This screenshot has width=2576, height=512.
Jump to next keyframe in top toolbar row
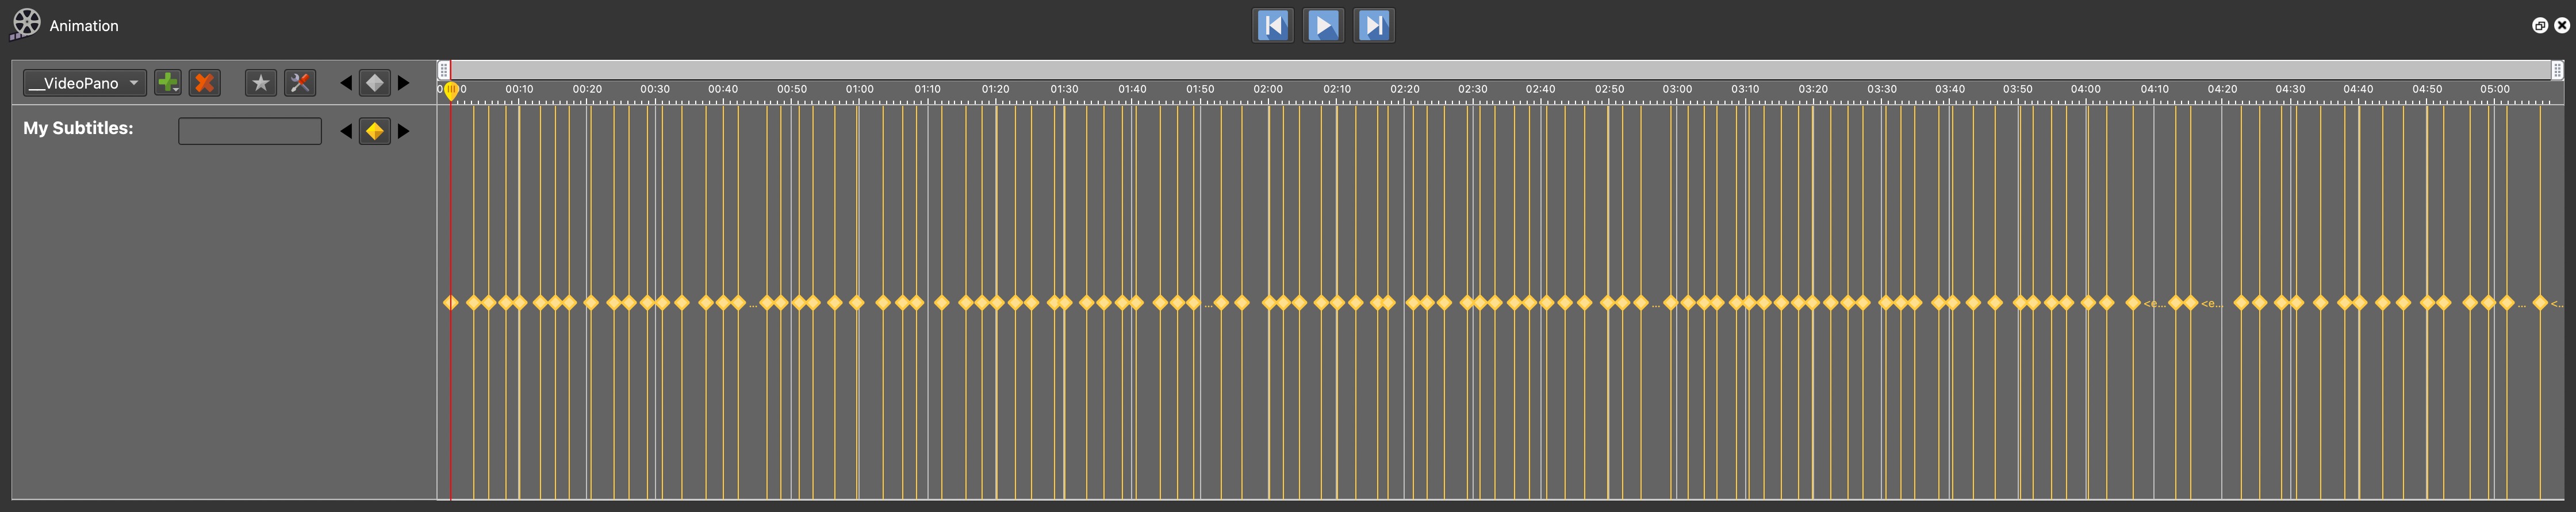tap(404, 83)
